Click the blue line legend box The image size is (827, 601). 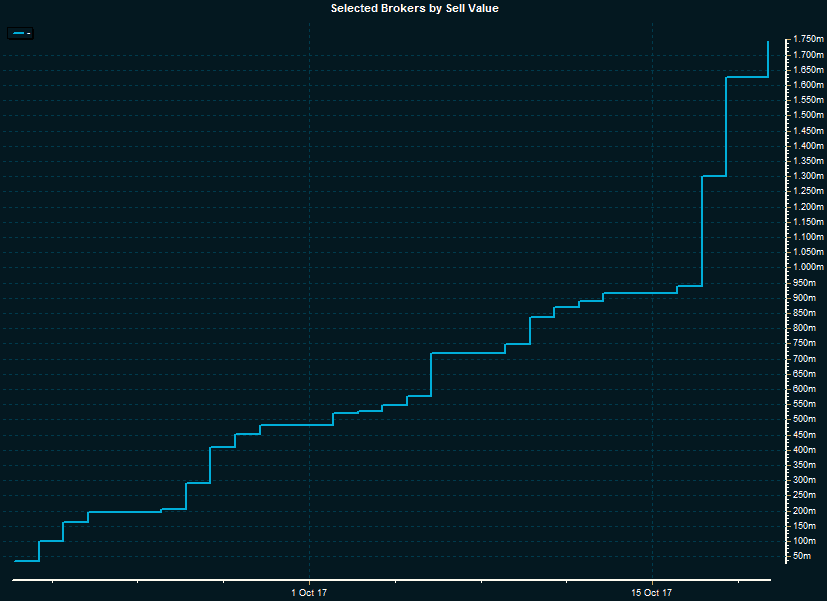point(21,34)
